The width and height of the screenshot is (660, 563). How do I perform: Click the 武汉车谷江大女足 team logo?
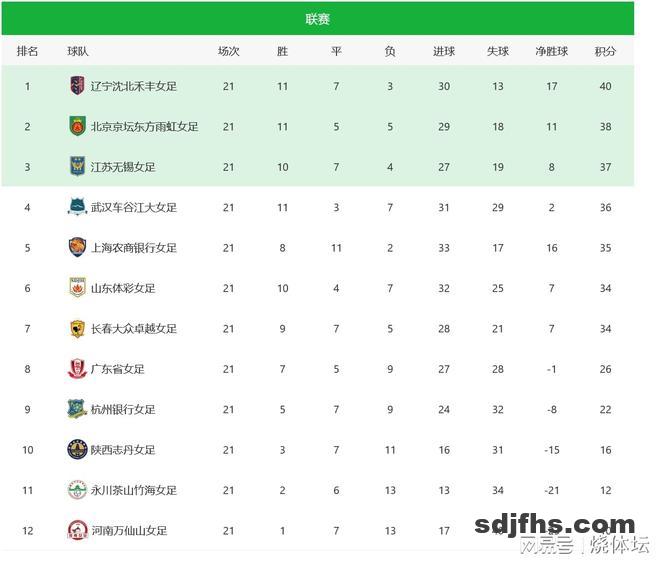pyautogui.click(x=77, y=207)
